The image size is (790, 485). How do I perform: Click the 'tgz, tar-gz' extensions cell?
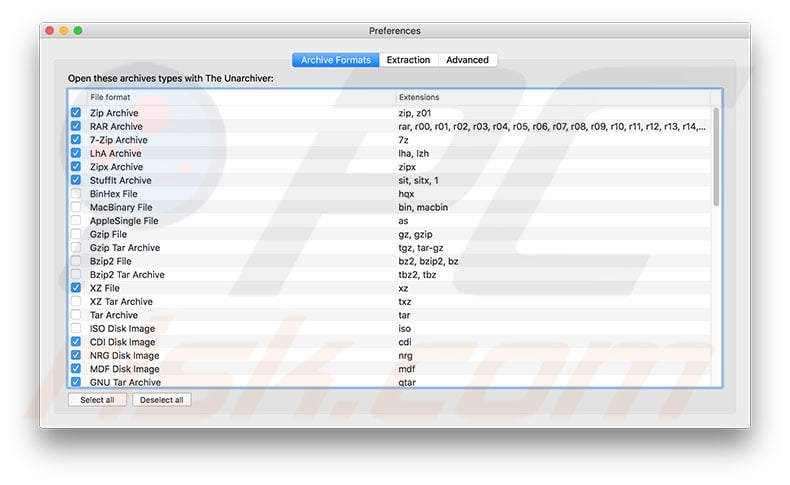tap(421, 248)
